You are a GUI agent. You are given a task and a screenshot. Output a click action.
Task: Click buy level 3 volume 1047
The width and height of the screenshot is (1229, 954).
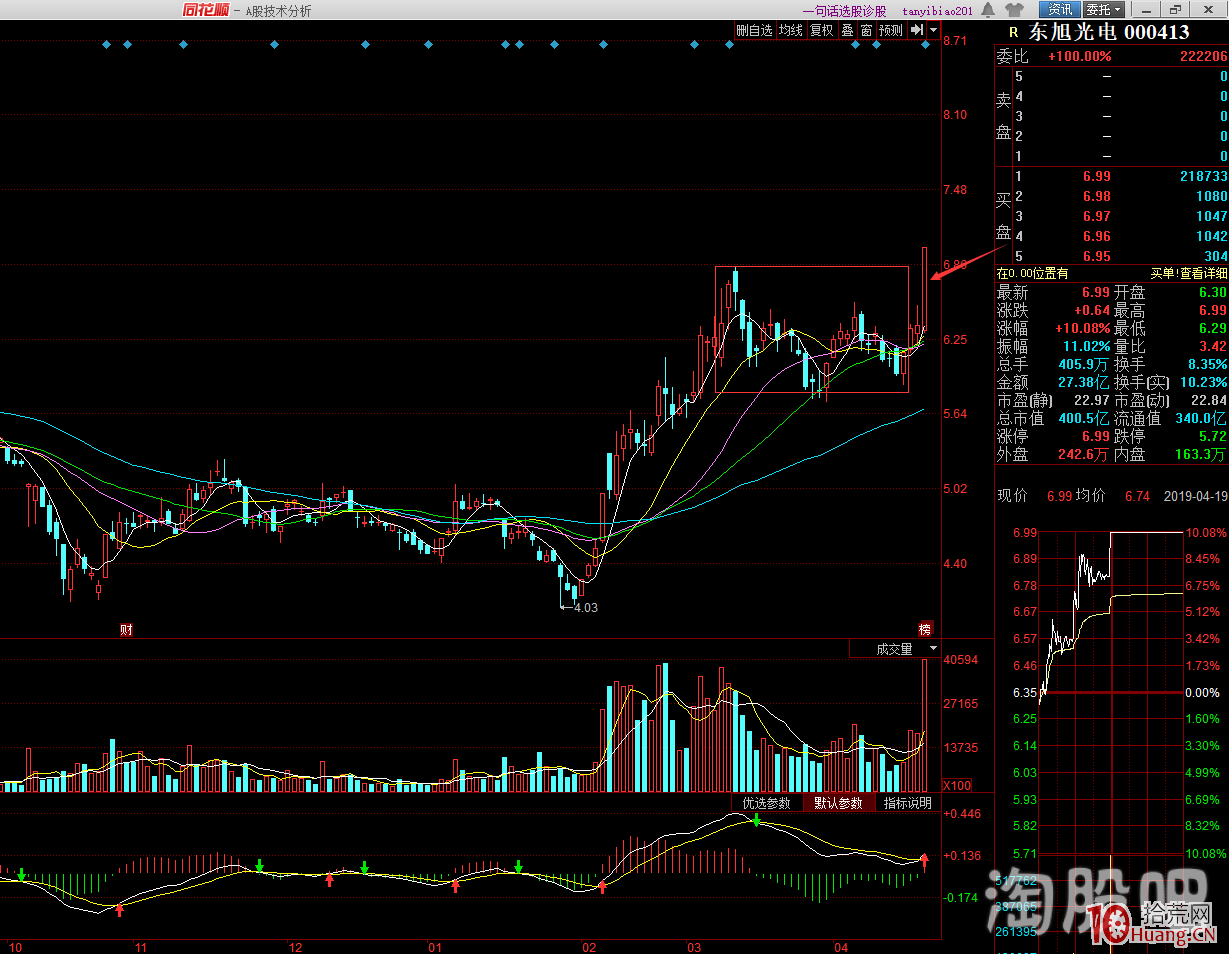[1211, 216]
